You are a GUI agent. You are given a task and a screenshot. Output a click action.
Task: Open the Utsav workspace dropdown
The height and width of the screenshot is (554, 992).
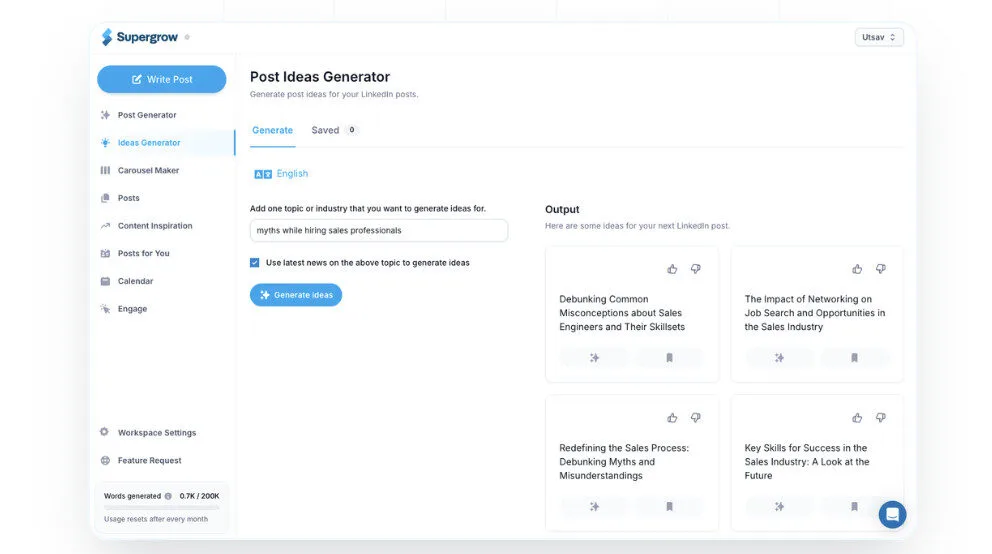click(x=879, y=37)
